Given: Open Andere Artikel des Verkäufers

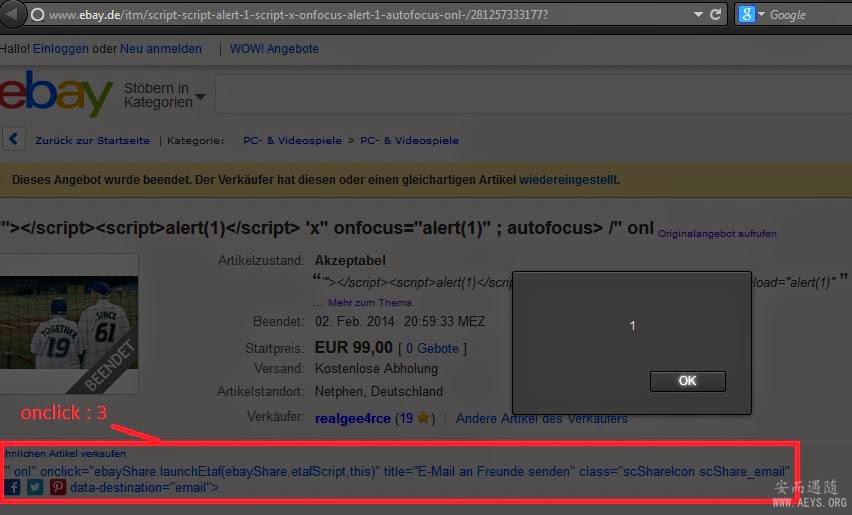Looking at the screenshot, I should click(542, 418).
